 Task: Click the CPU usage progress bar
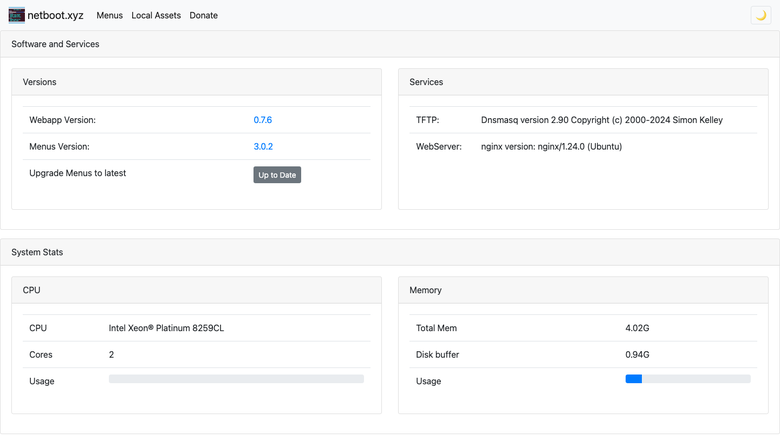pos(236,379)
